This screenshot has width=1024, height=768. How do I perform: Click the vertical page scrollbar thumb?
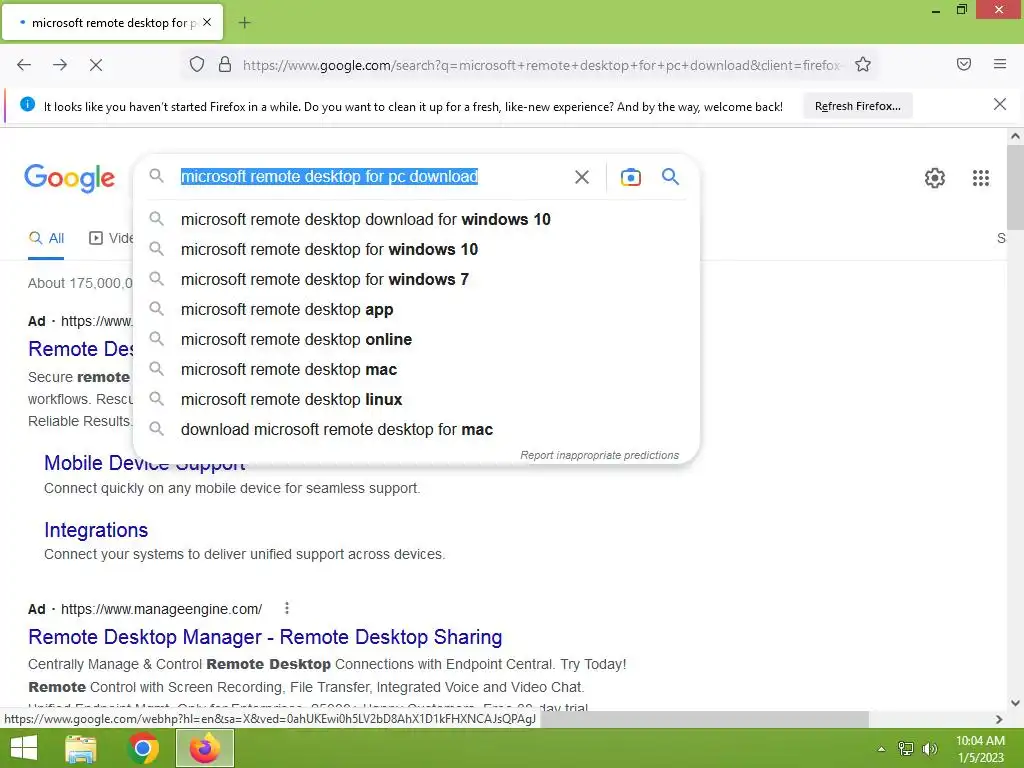point(1015,187)
